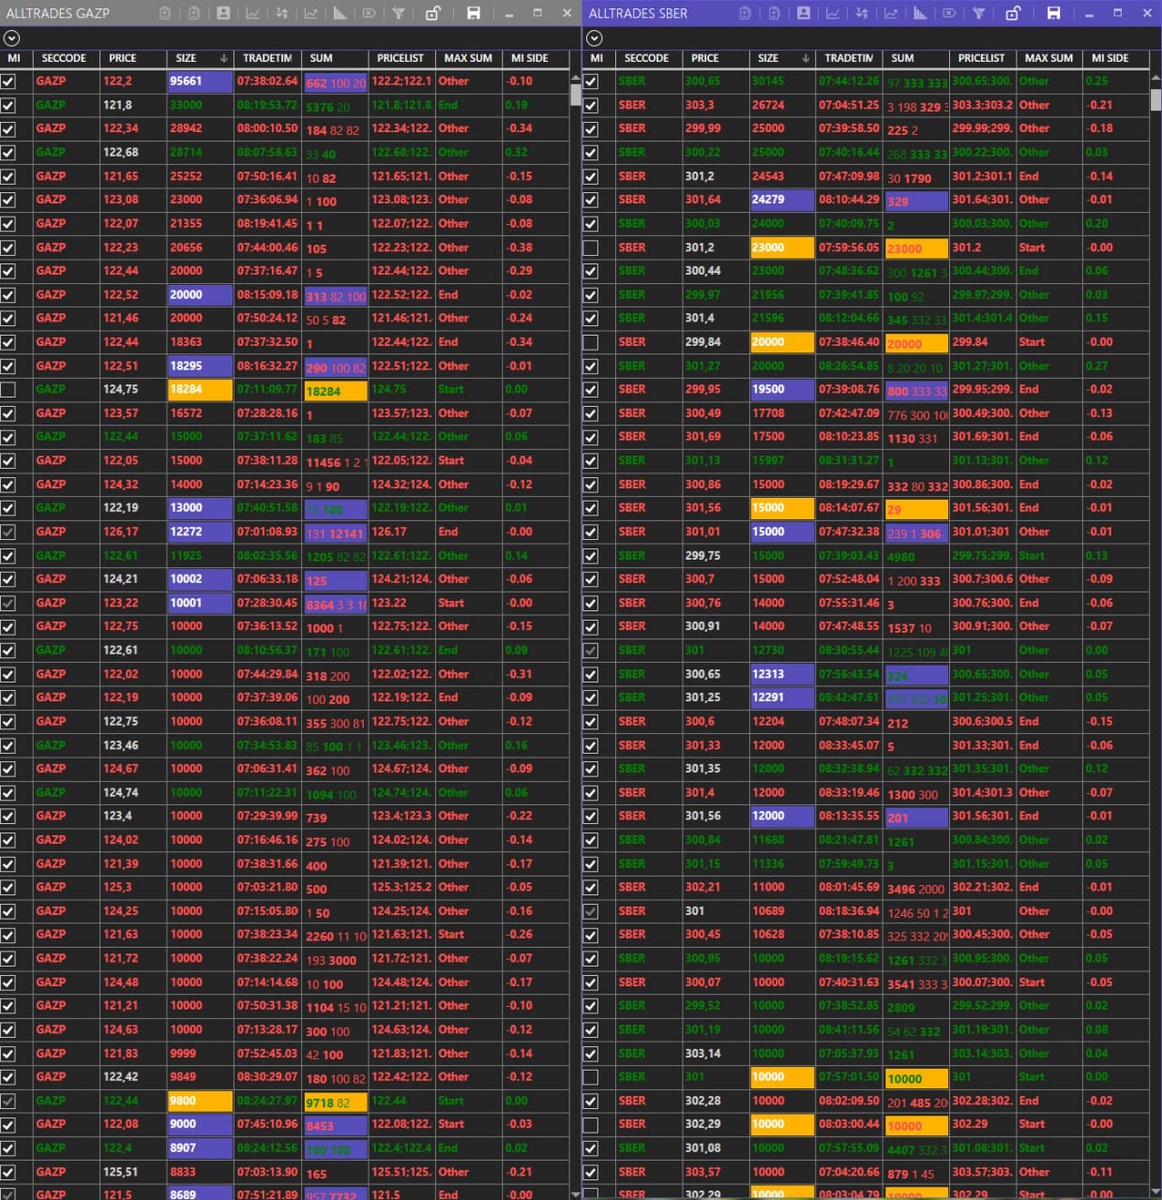Click PRICELIST column header in SBER table
Image resolution: width=1162 pixels, height=1200 pixels.
click(x=982, y=58)
